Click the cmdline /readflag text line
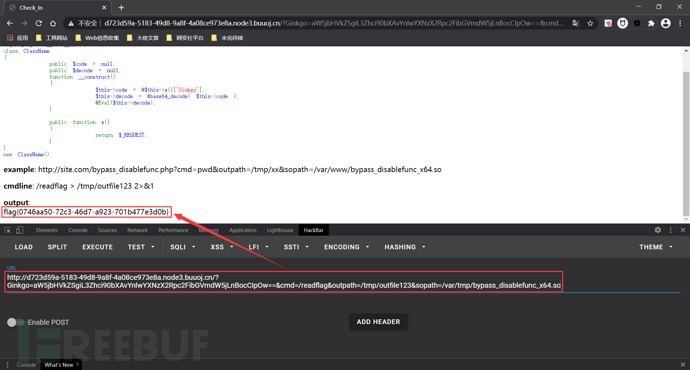 click(x=79, y=186)
